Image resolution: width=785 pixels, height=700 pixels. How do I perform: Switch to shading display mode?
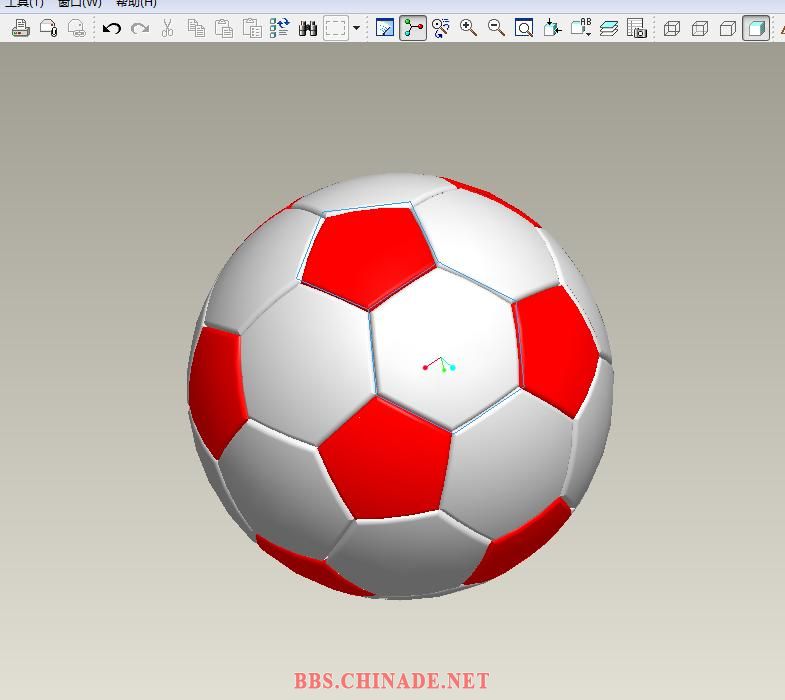(756, 28)
